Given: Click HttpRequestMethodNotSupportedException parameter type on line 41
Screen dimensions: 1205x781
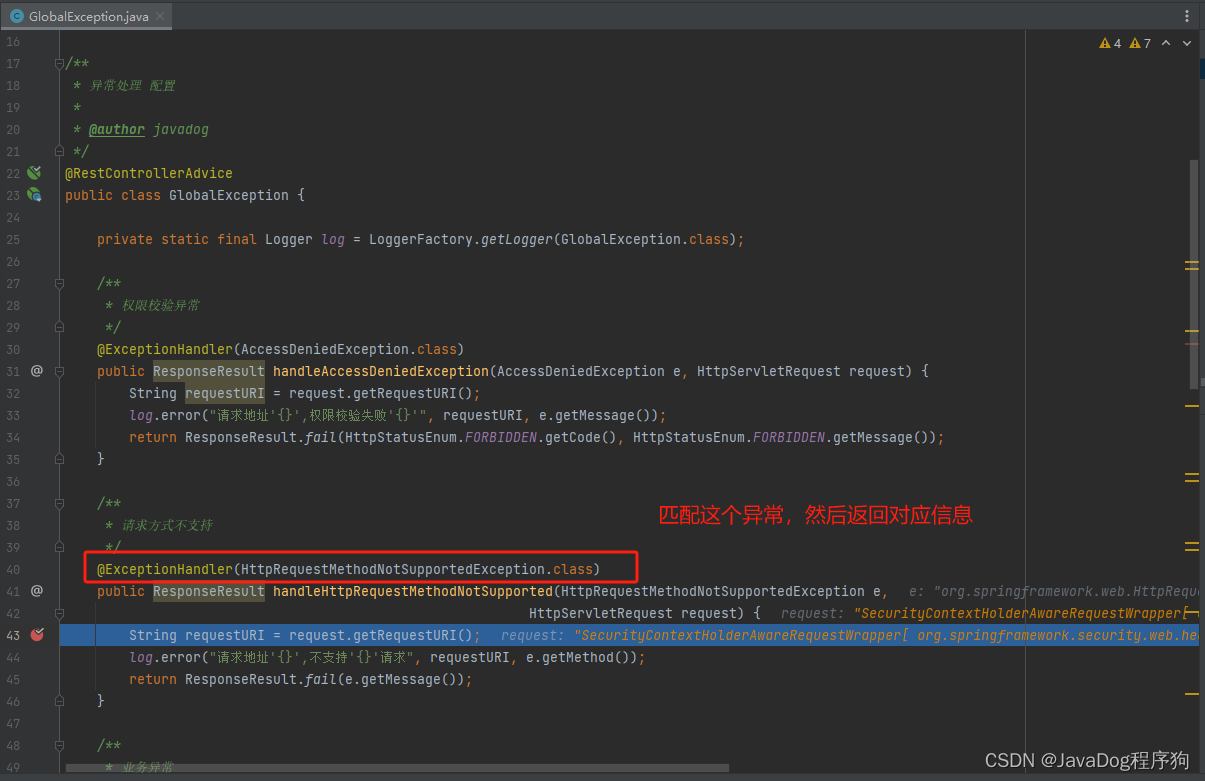Looking at the screenshot, I should pos(713,591).
